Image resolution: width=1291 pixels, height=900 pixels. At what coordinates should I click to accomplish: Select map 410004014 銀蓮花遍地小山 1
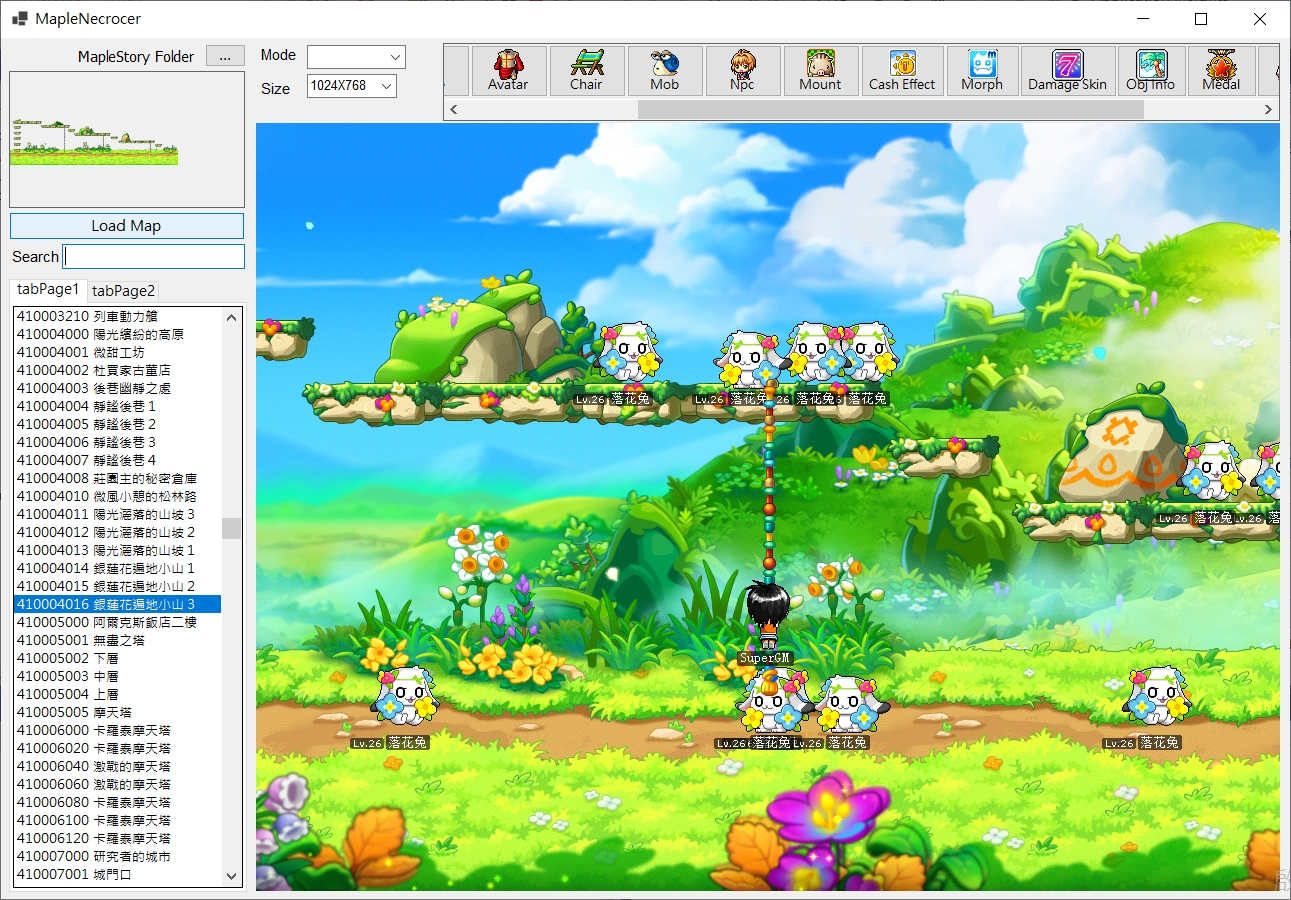coord(117,568)
